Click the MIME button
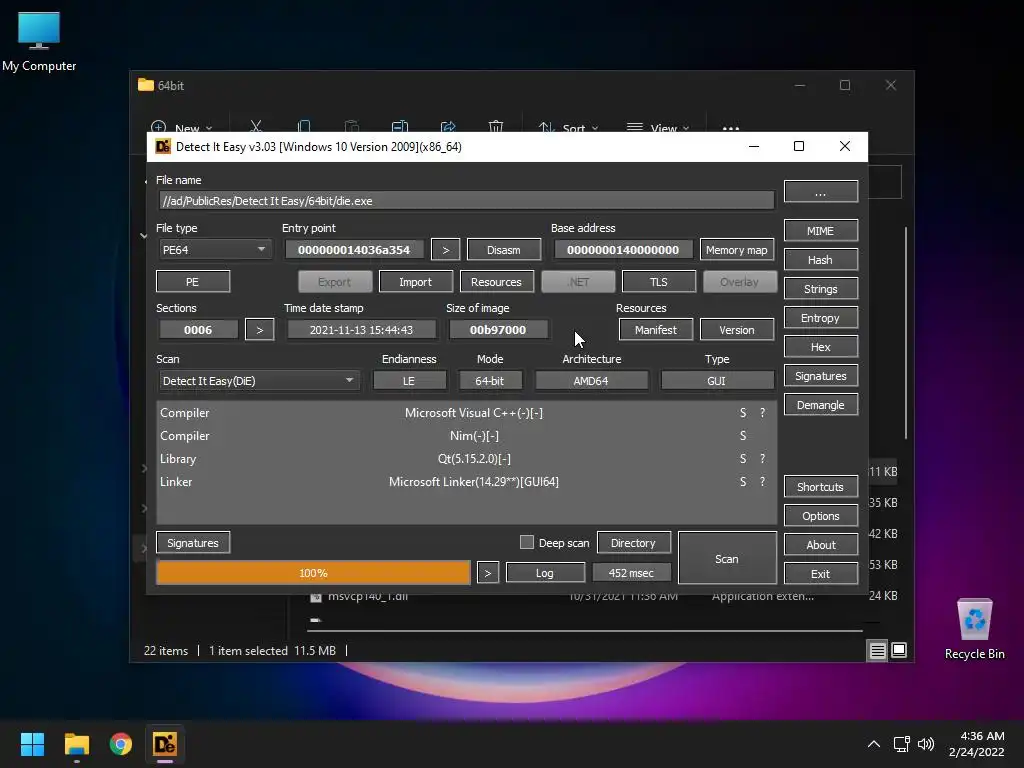The height and width of the screenshot is (768, 1024). [x=820, y=231]
